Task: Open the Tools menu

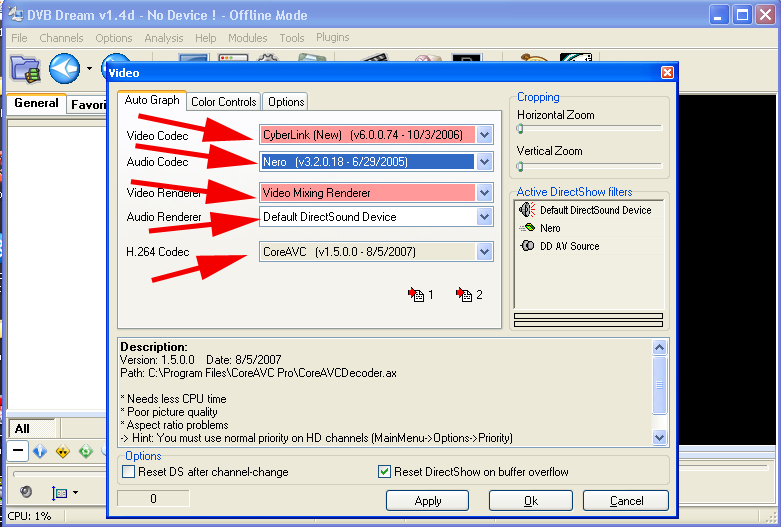Action: tap(292, 38)
